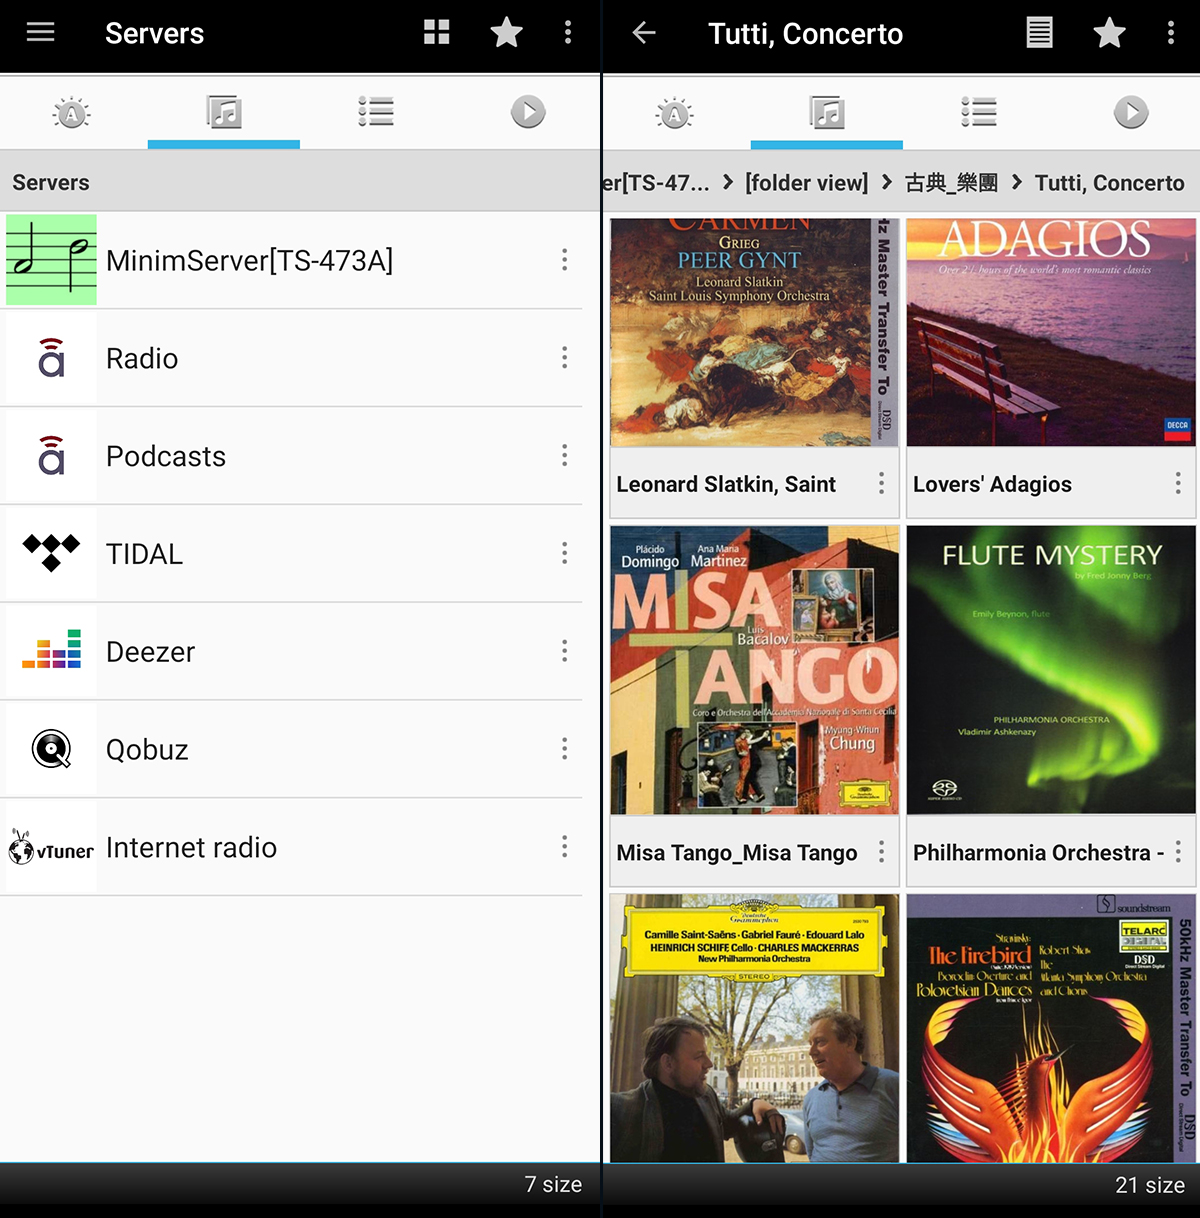Click the MinimServer music note icon
This screenshot has width=1200, height=1218.
tap(51, 260)
